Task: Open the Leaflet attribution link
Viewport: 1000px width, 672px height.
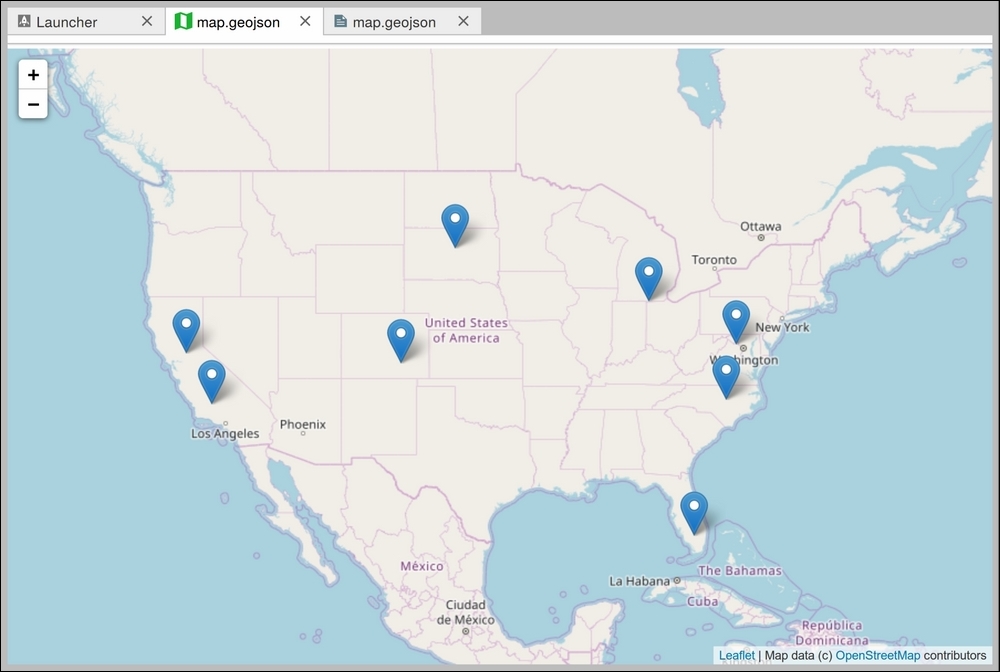Action: click(737, 655)
